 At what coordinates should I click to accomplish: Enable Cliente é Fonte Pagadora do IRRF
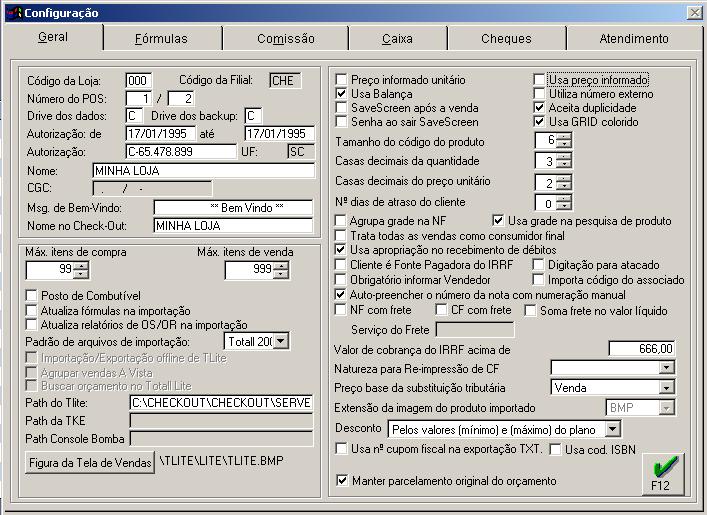(340, 265)
